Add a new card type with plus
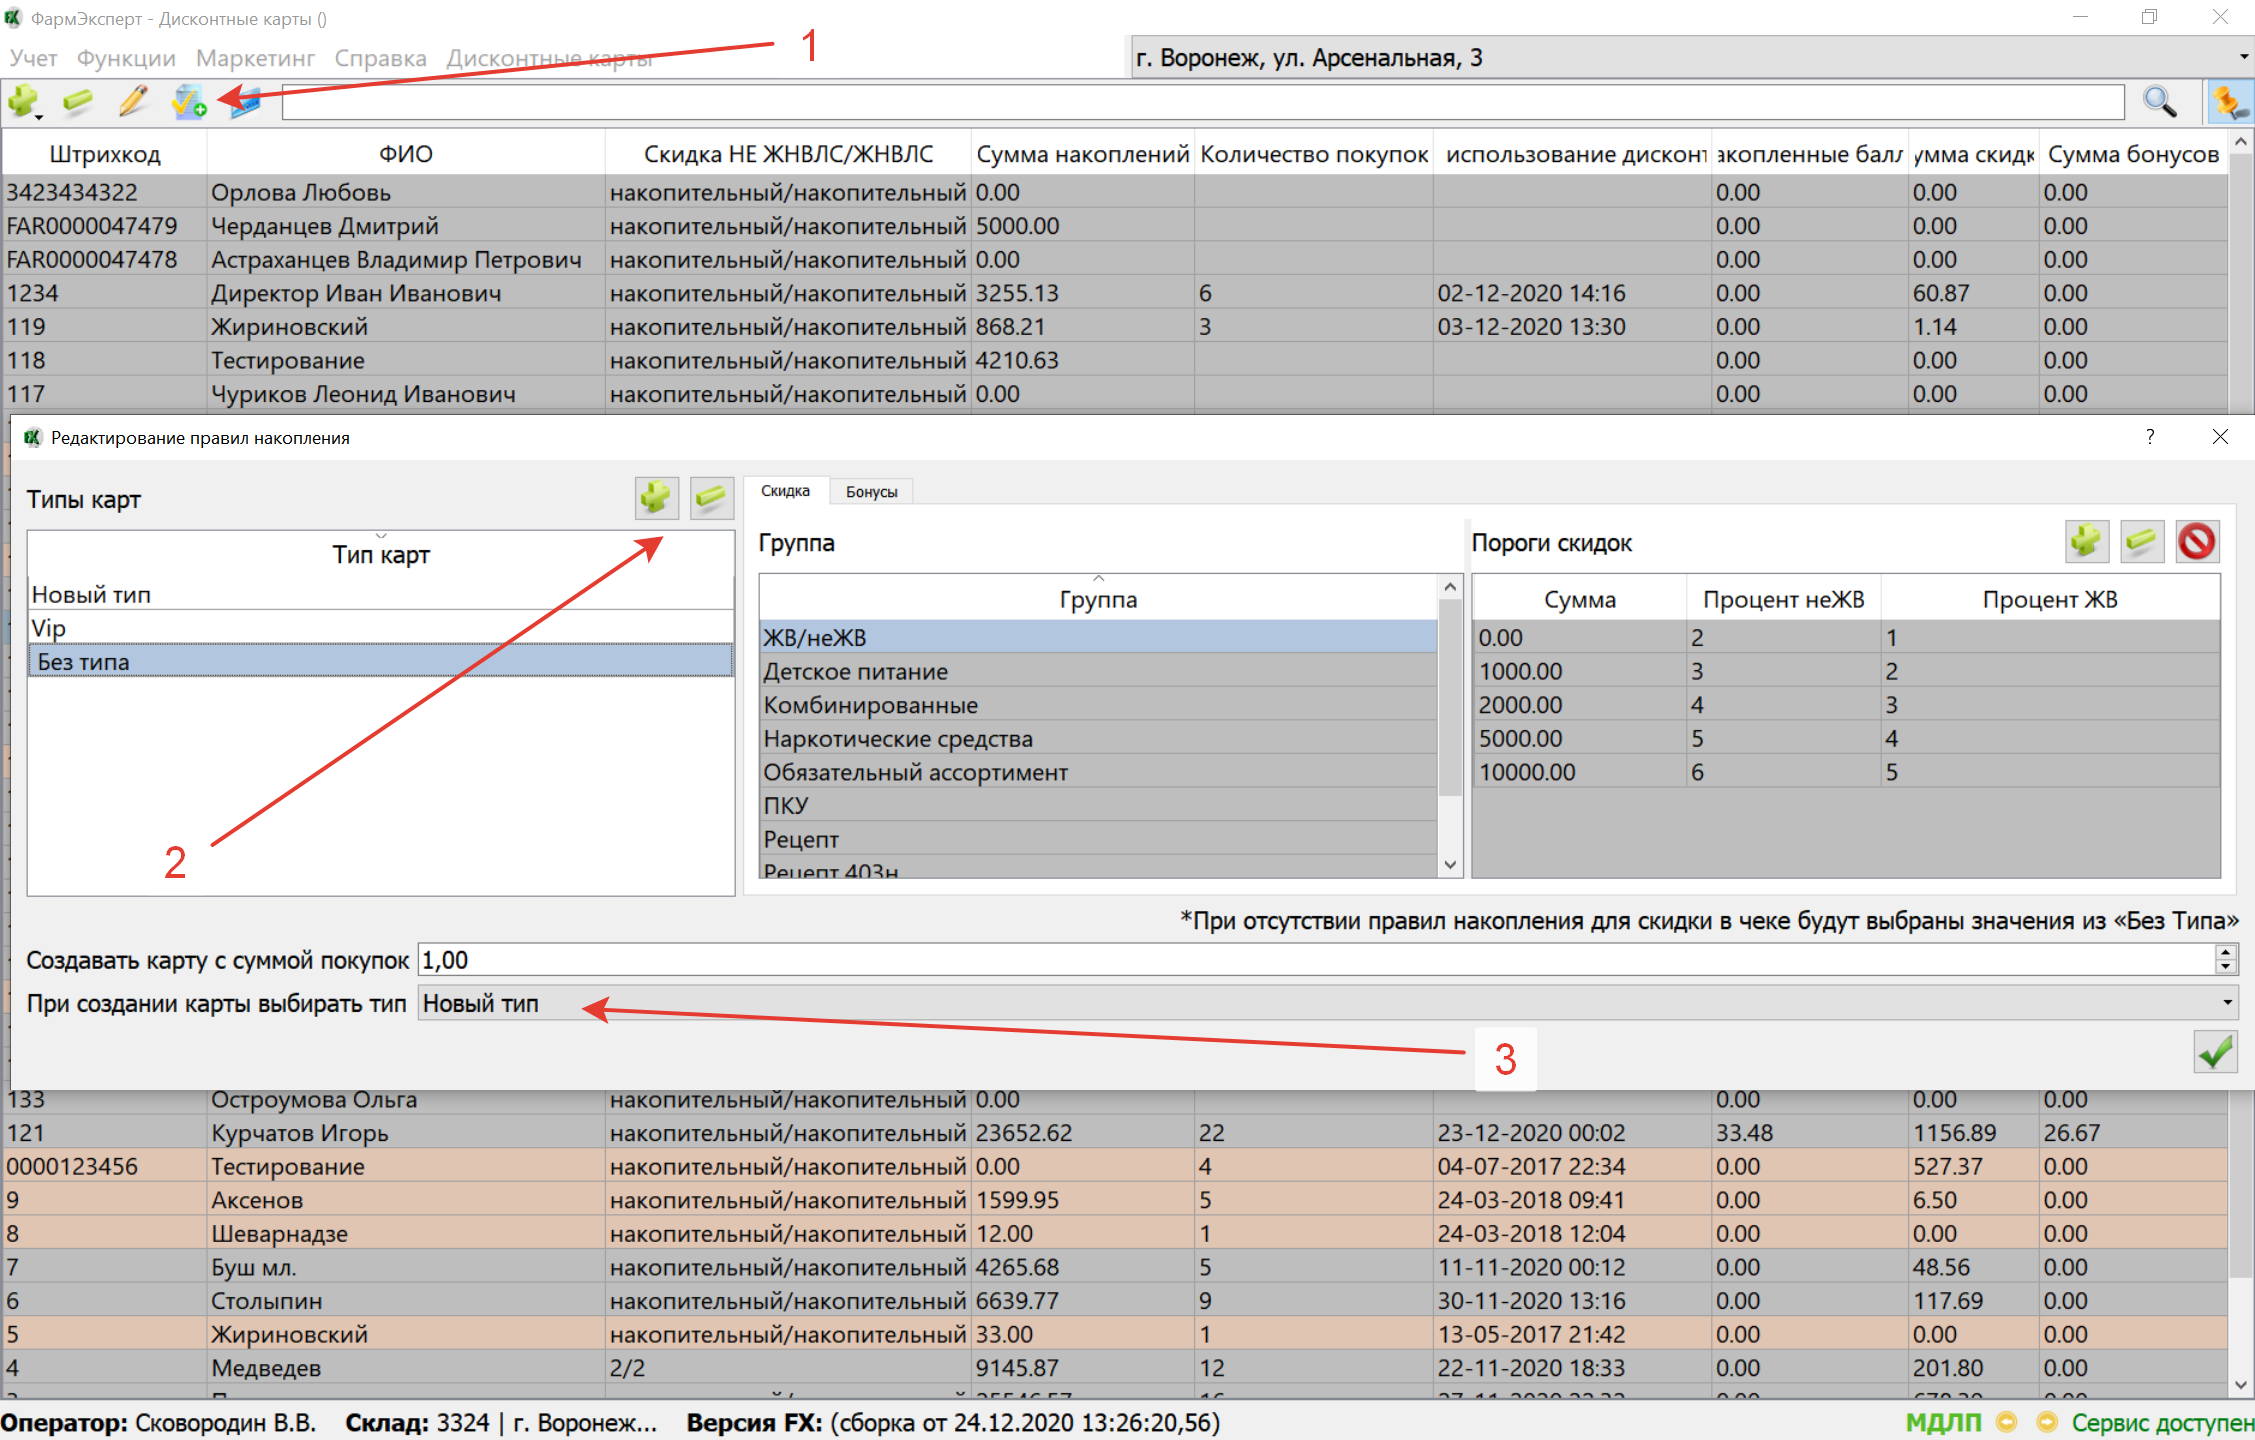2255x1440 pixels. click(656, 497)
